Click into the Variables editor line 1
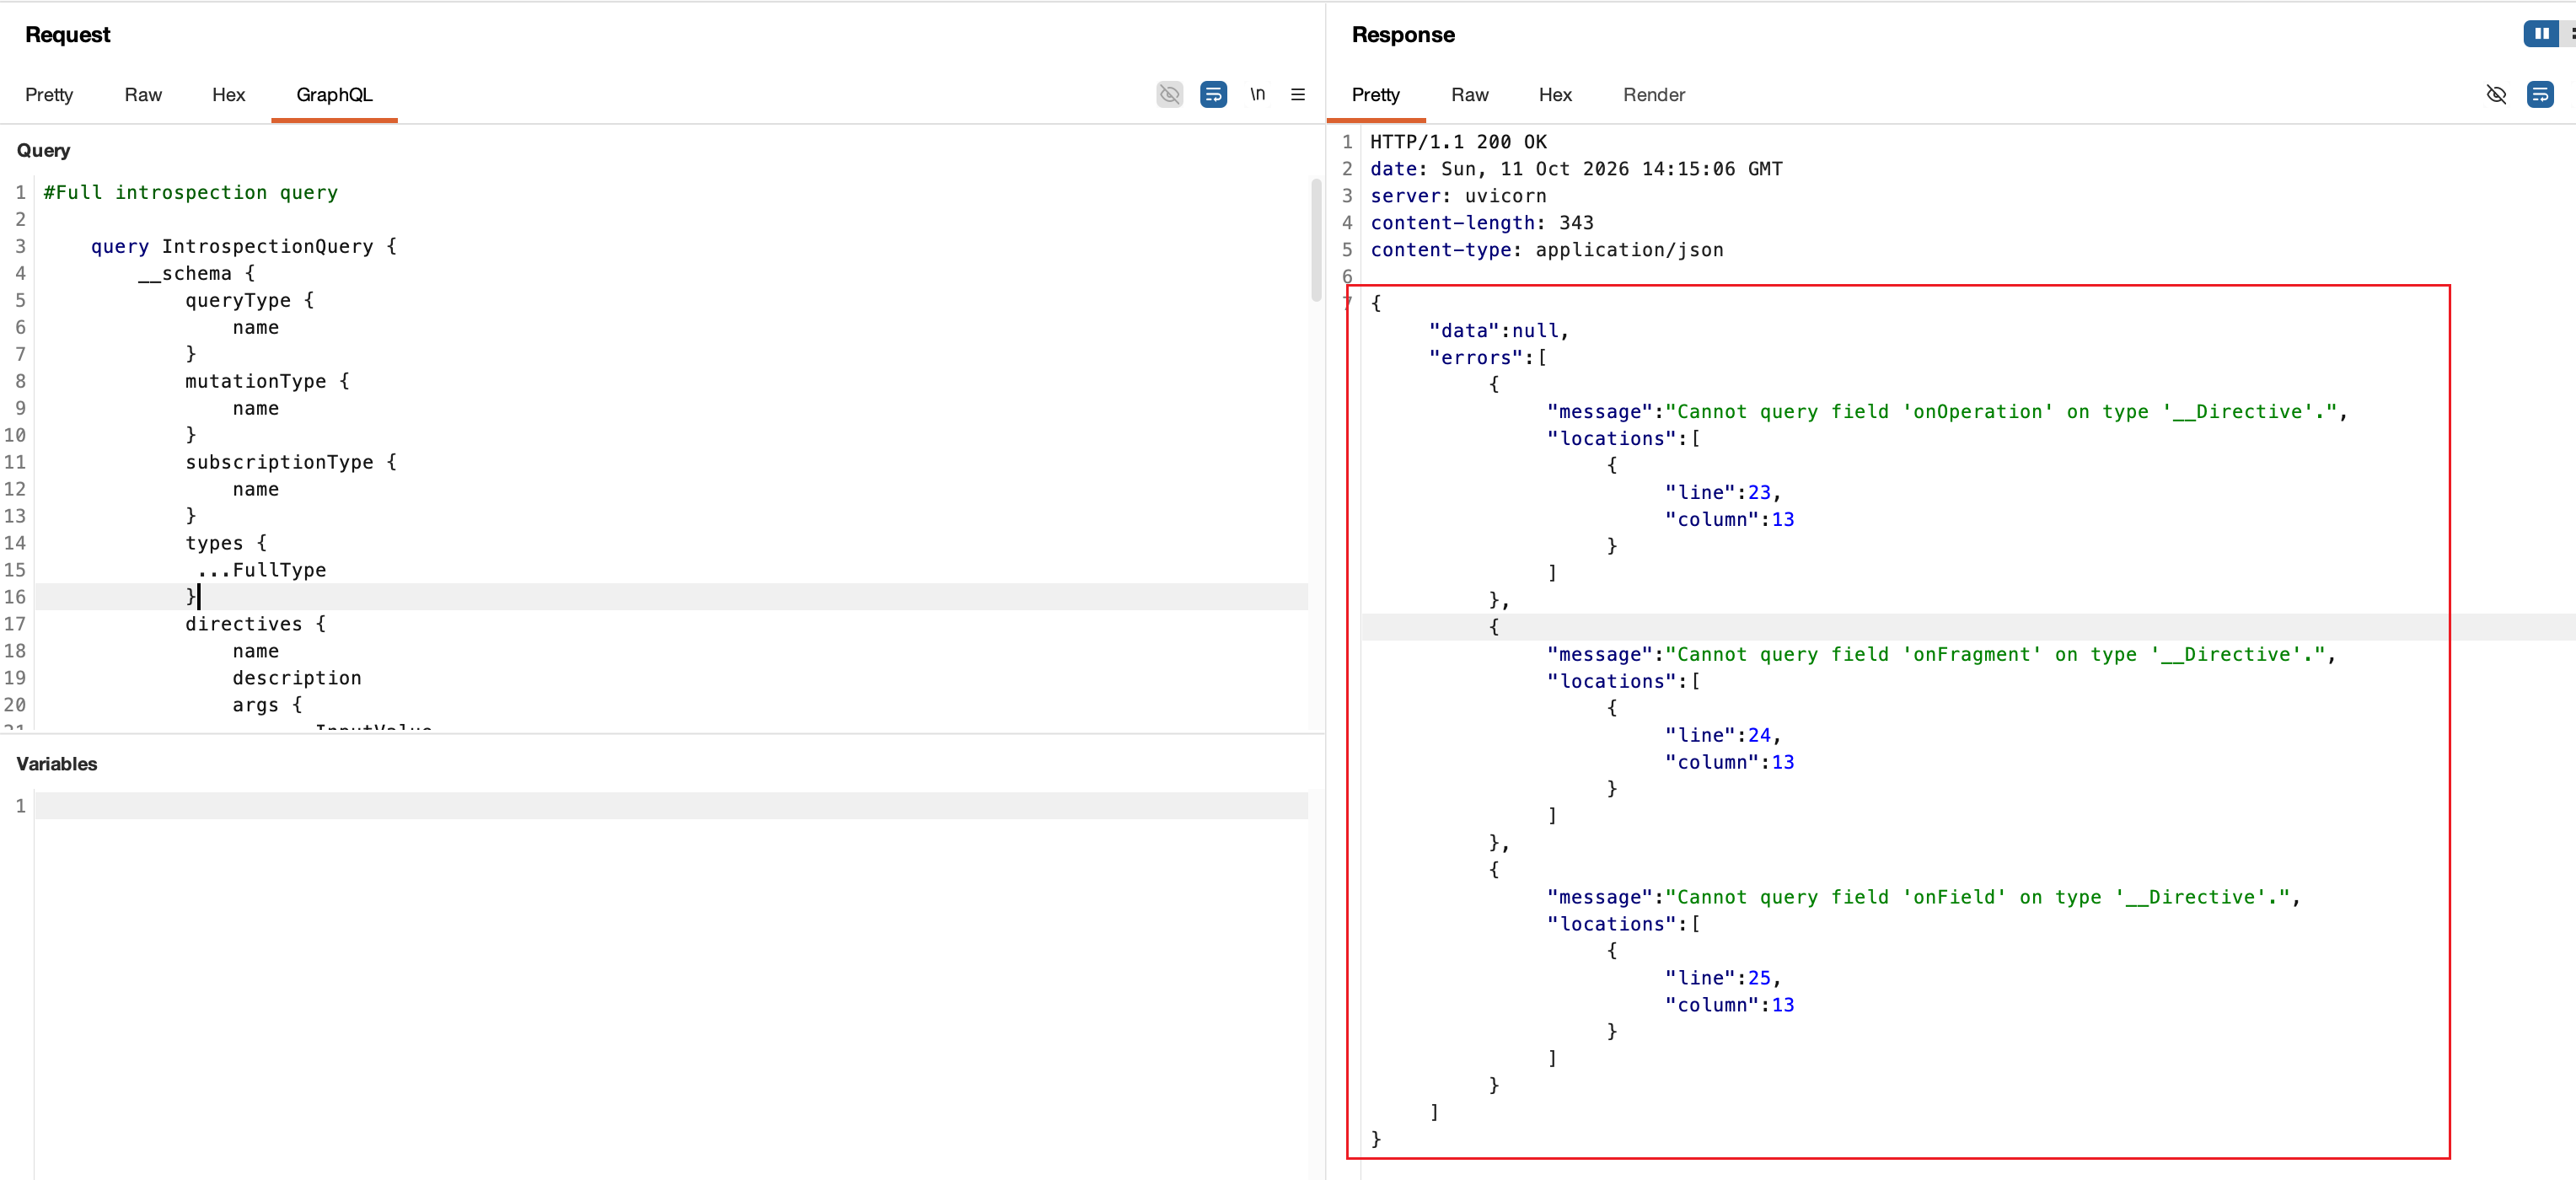 pyautogui.click(x=671, y=806)
